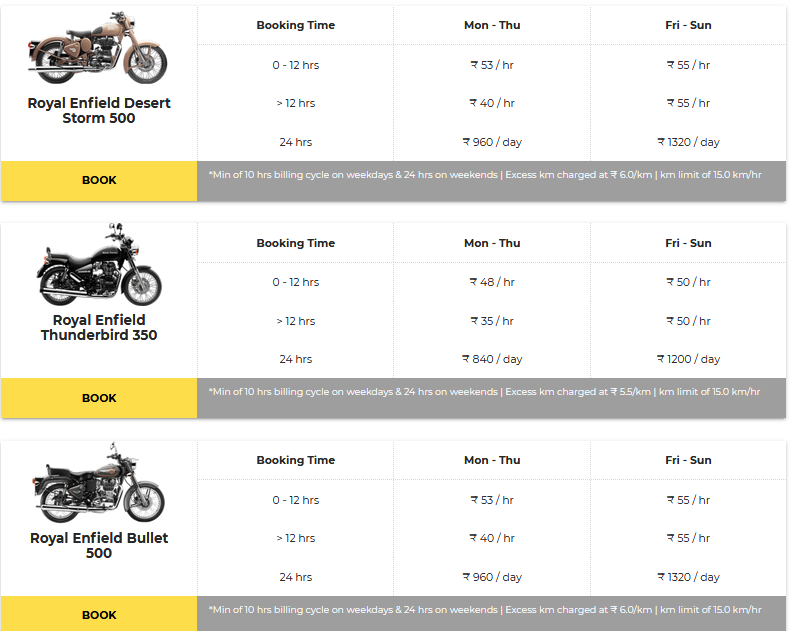Image resolution: width=791 pixels, height=631 pixels.
Task: Book the Royal Enfield Bullet 500
Action: (x=99, y=615)
